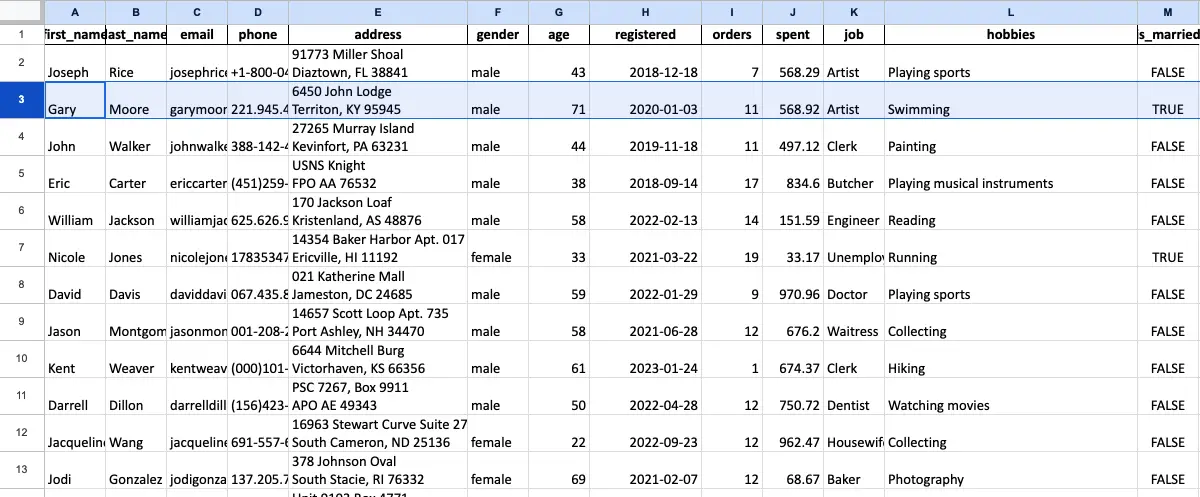Screen dimensions: 1200x497
Task: Click the 'hobbies' header cell
Action: (1010, 34)
